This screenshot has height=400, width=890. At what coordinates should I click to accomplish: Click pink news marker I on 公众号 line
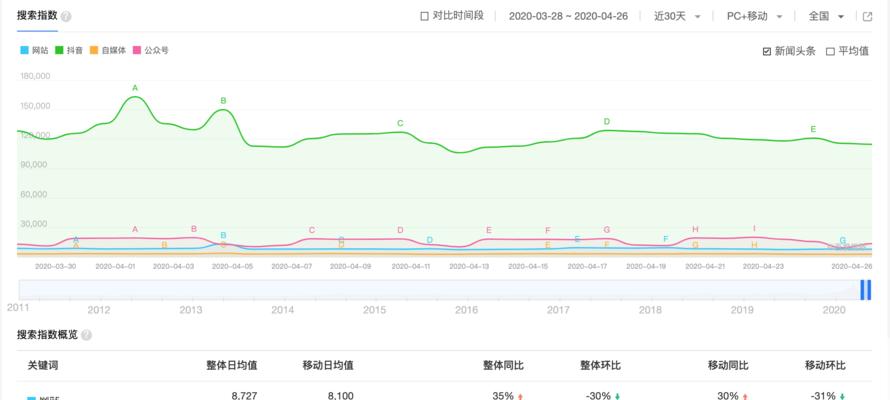(754, 229)
